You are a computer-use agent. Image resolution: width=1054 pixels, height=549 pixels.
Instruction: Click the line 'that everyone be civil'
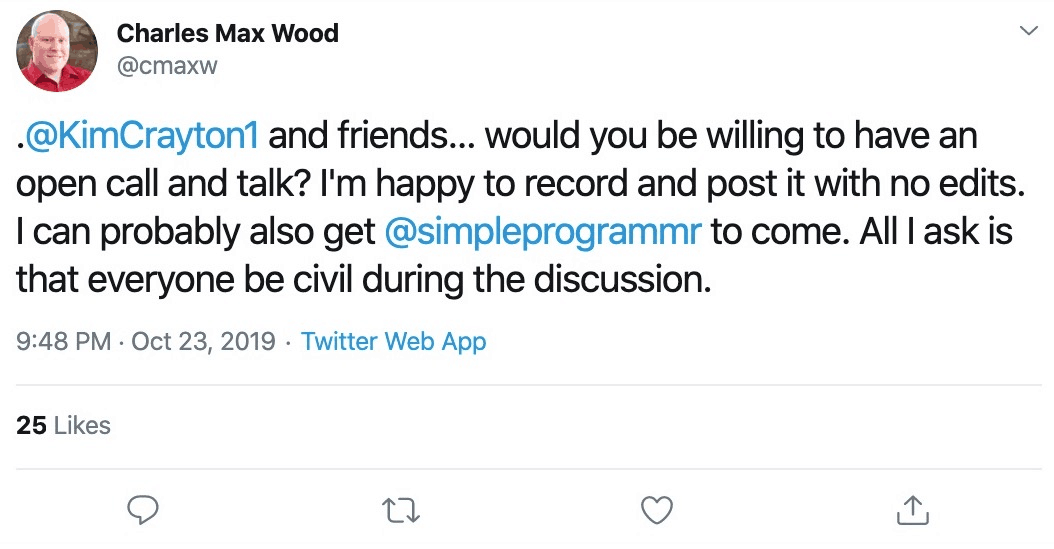tap(364, 280)
